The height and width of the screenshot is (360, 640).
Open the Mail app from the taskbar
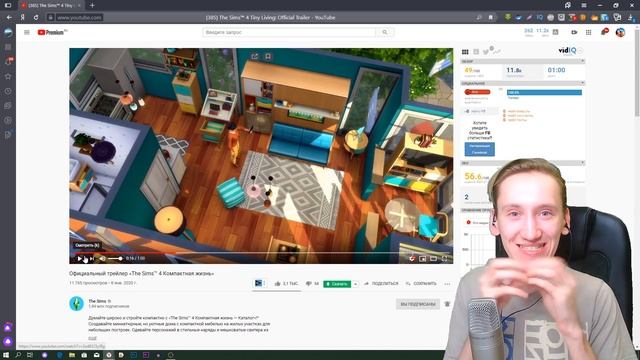pyautogui.click(x=97, y=355)
